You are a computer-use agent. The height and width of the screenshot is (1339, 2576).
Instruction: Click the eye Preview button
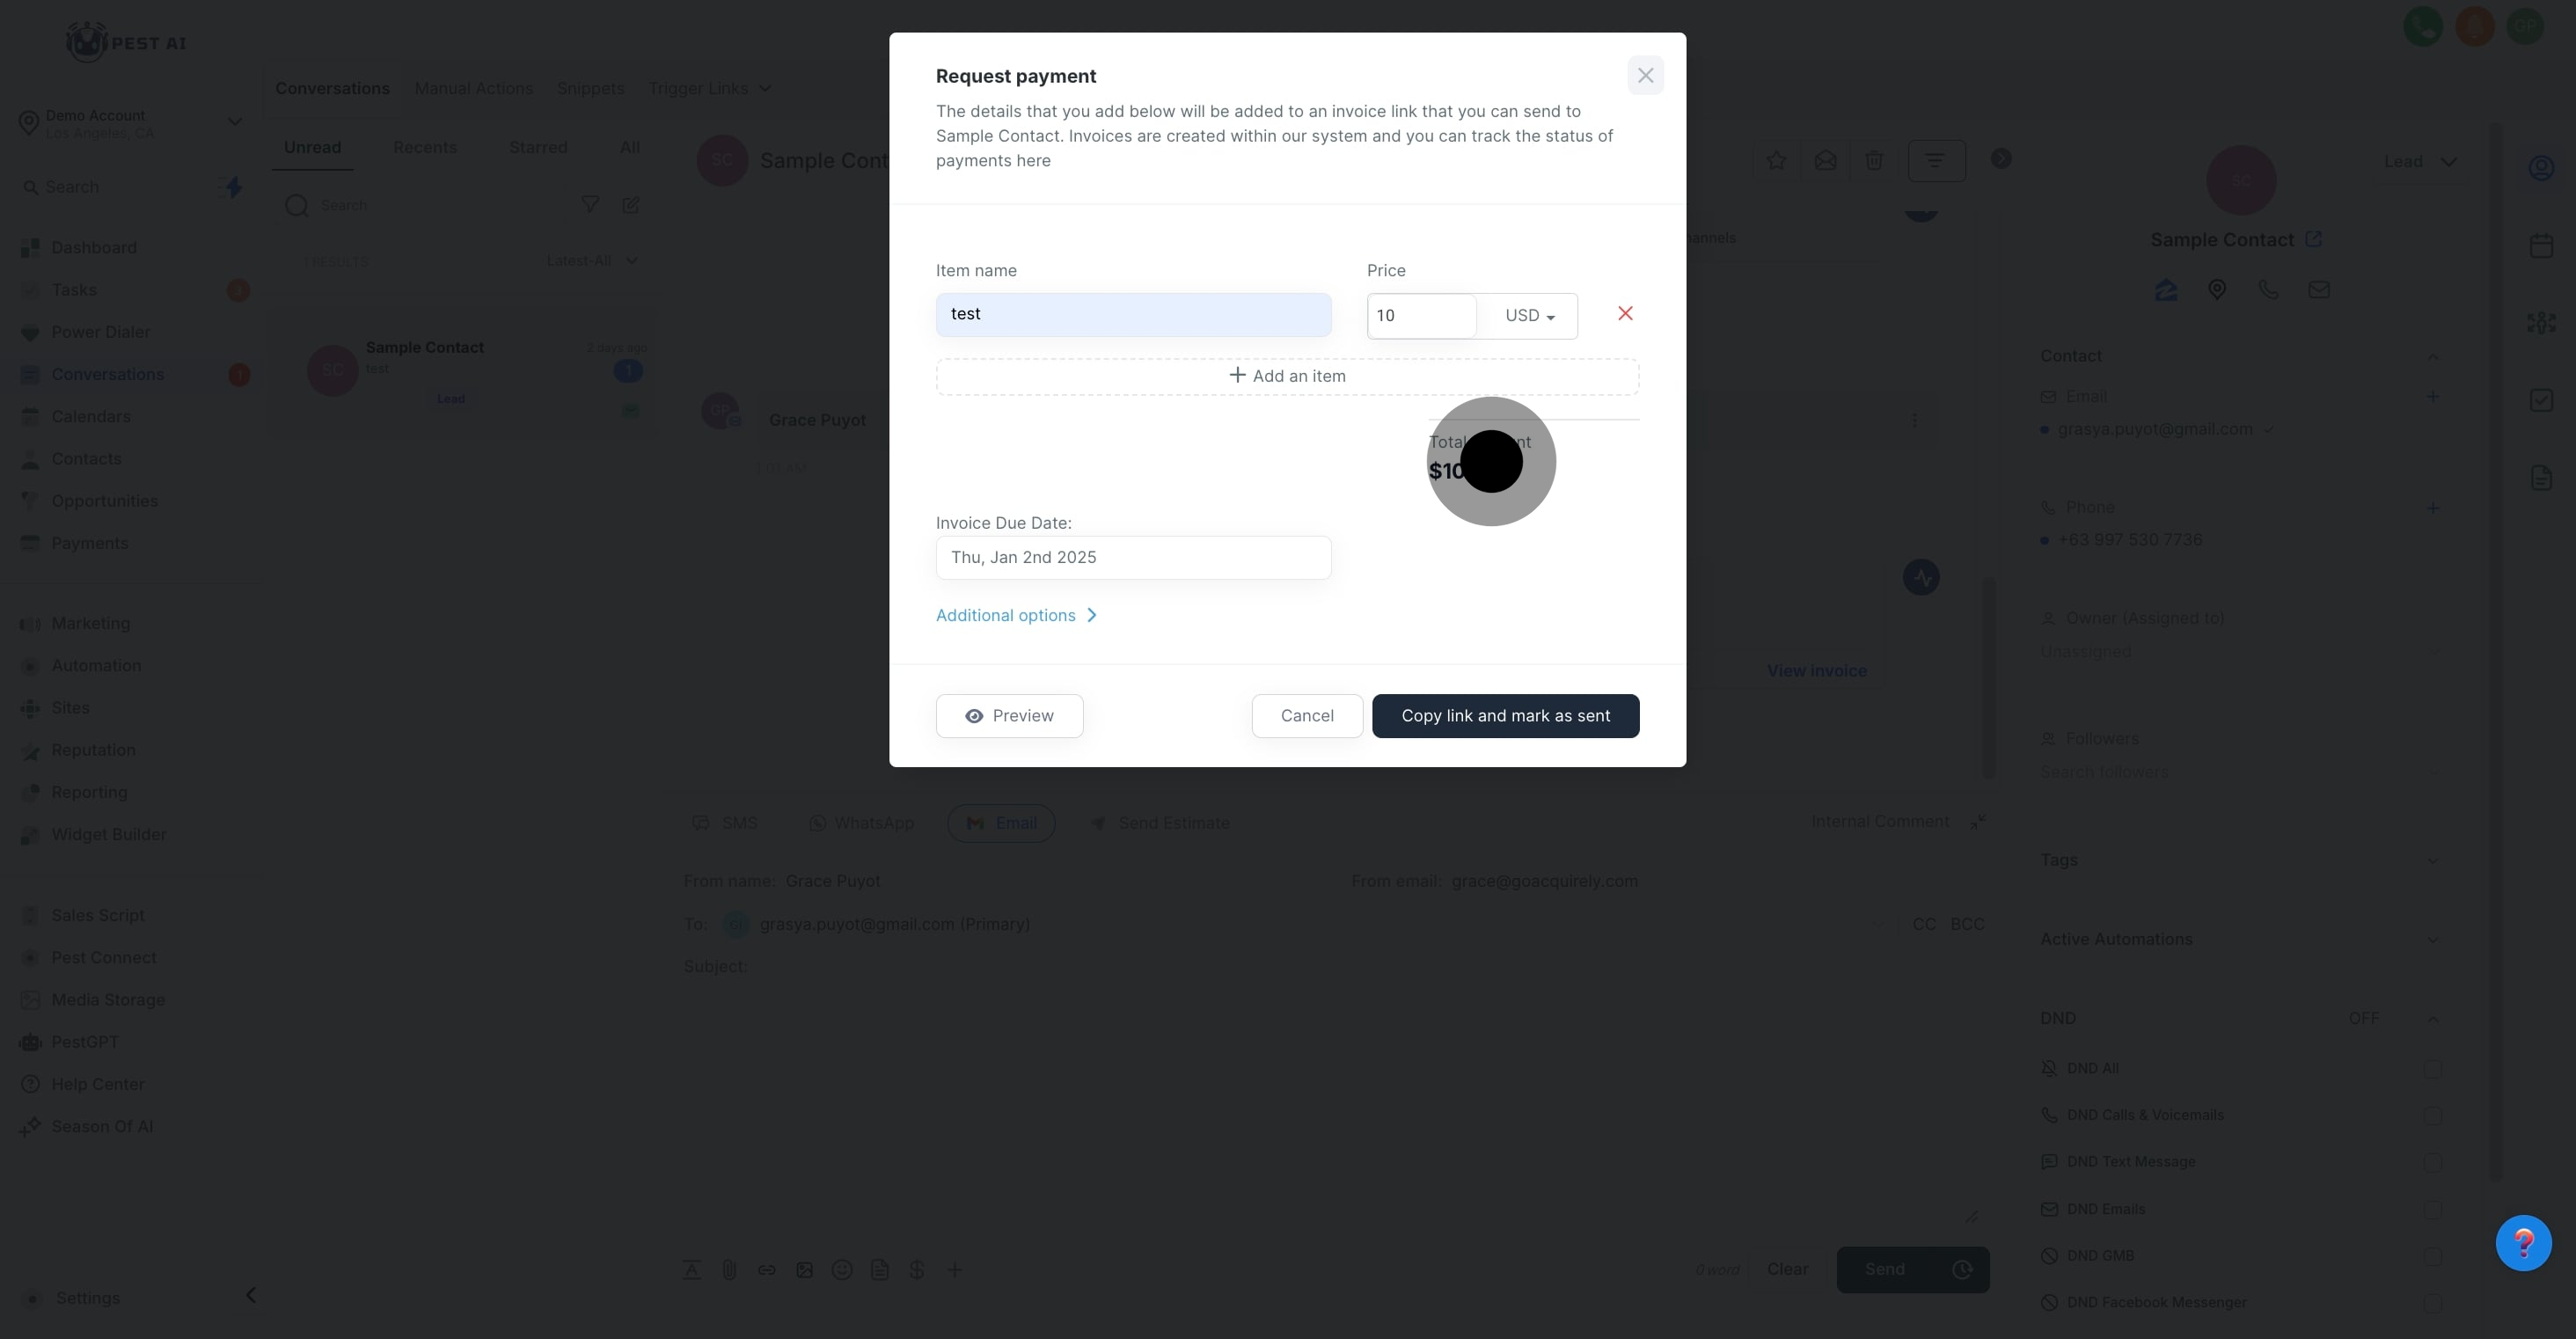pos(1009,716)
